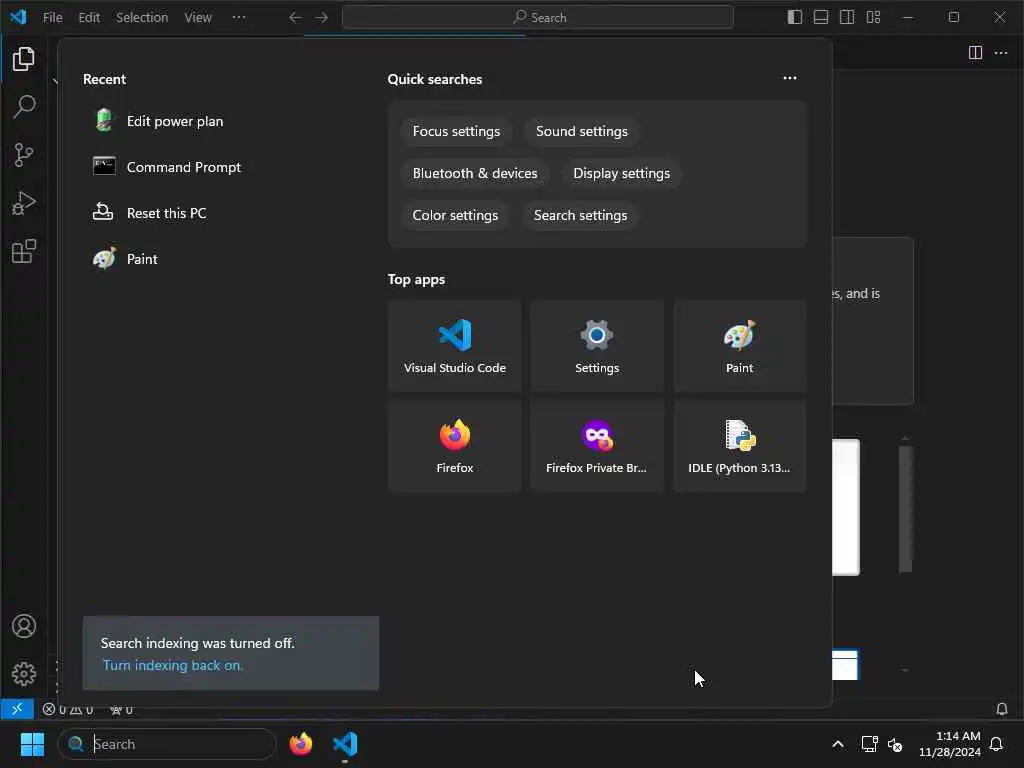Launch Paint from Top apps
The image size is (1024, 768).
739,346
